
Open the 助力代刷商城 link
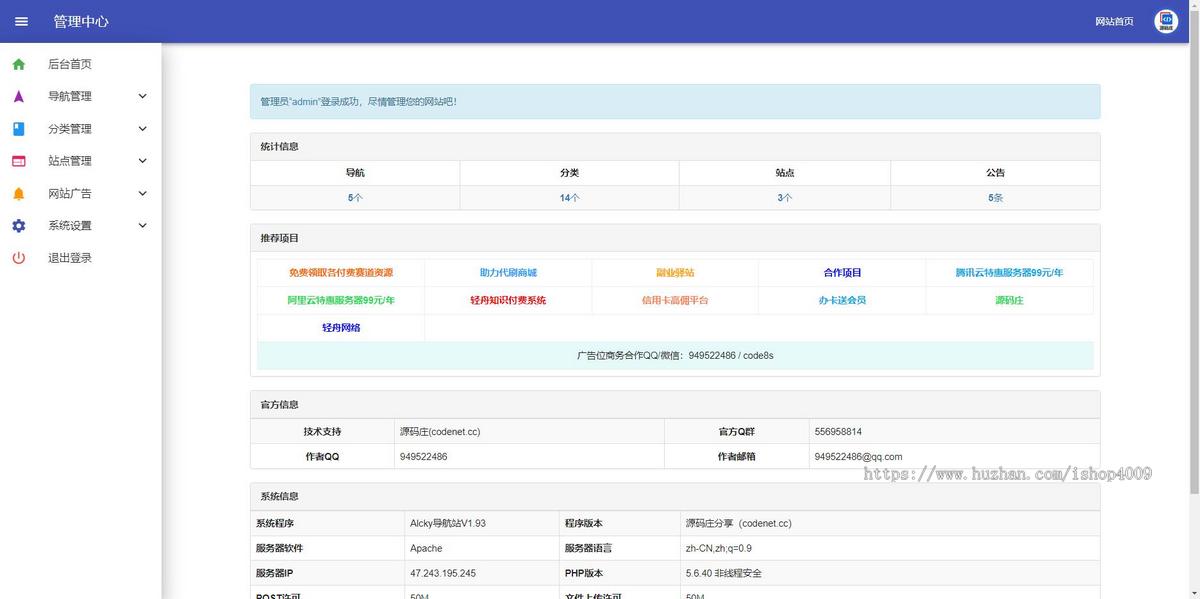508,272
